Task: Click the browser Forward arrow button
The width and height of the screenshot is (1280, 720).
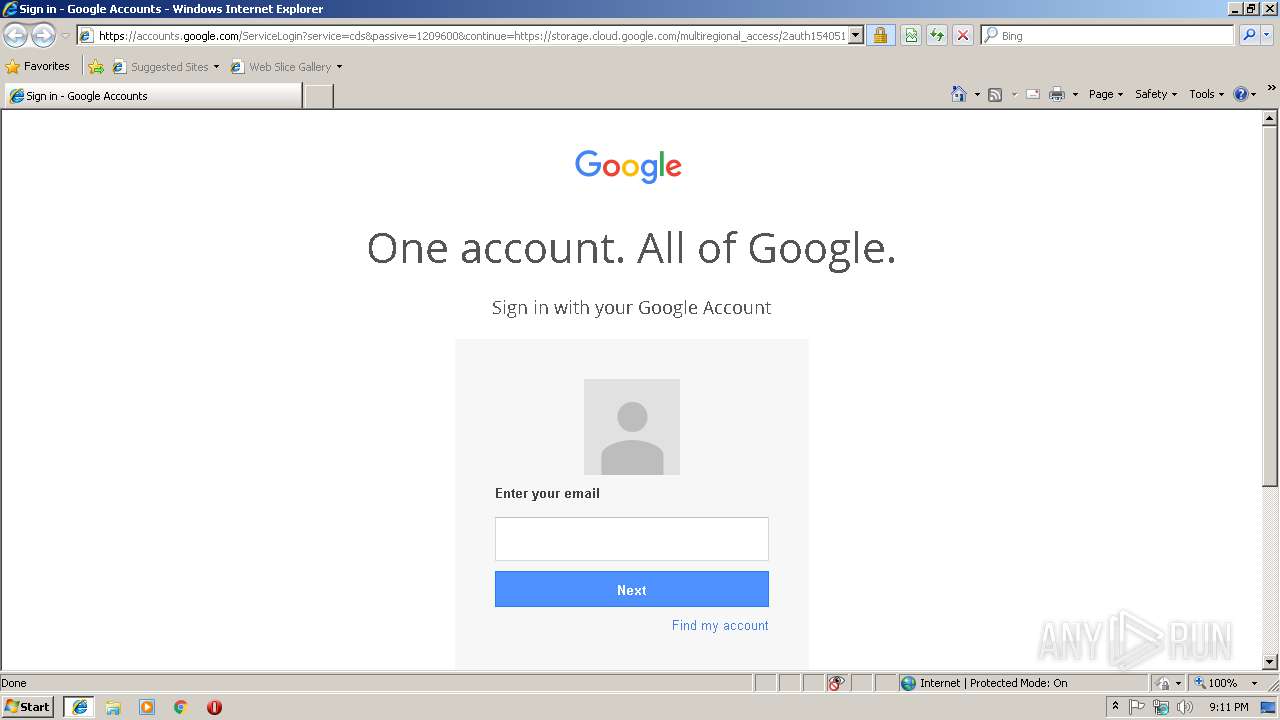Action: (x=43, y=36)
